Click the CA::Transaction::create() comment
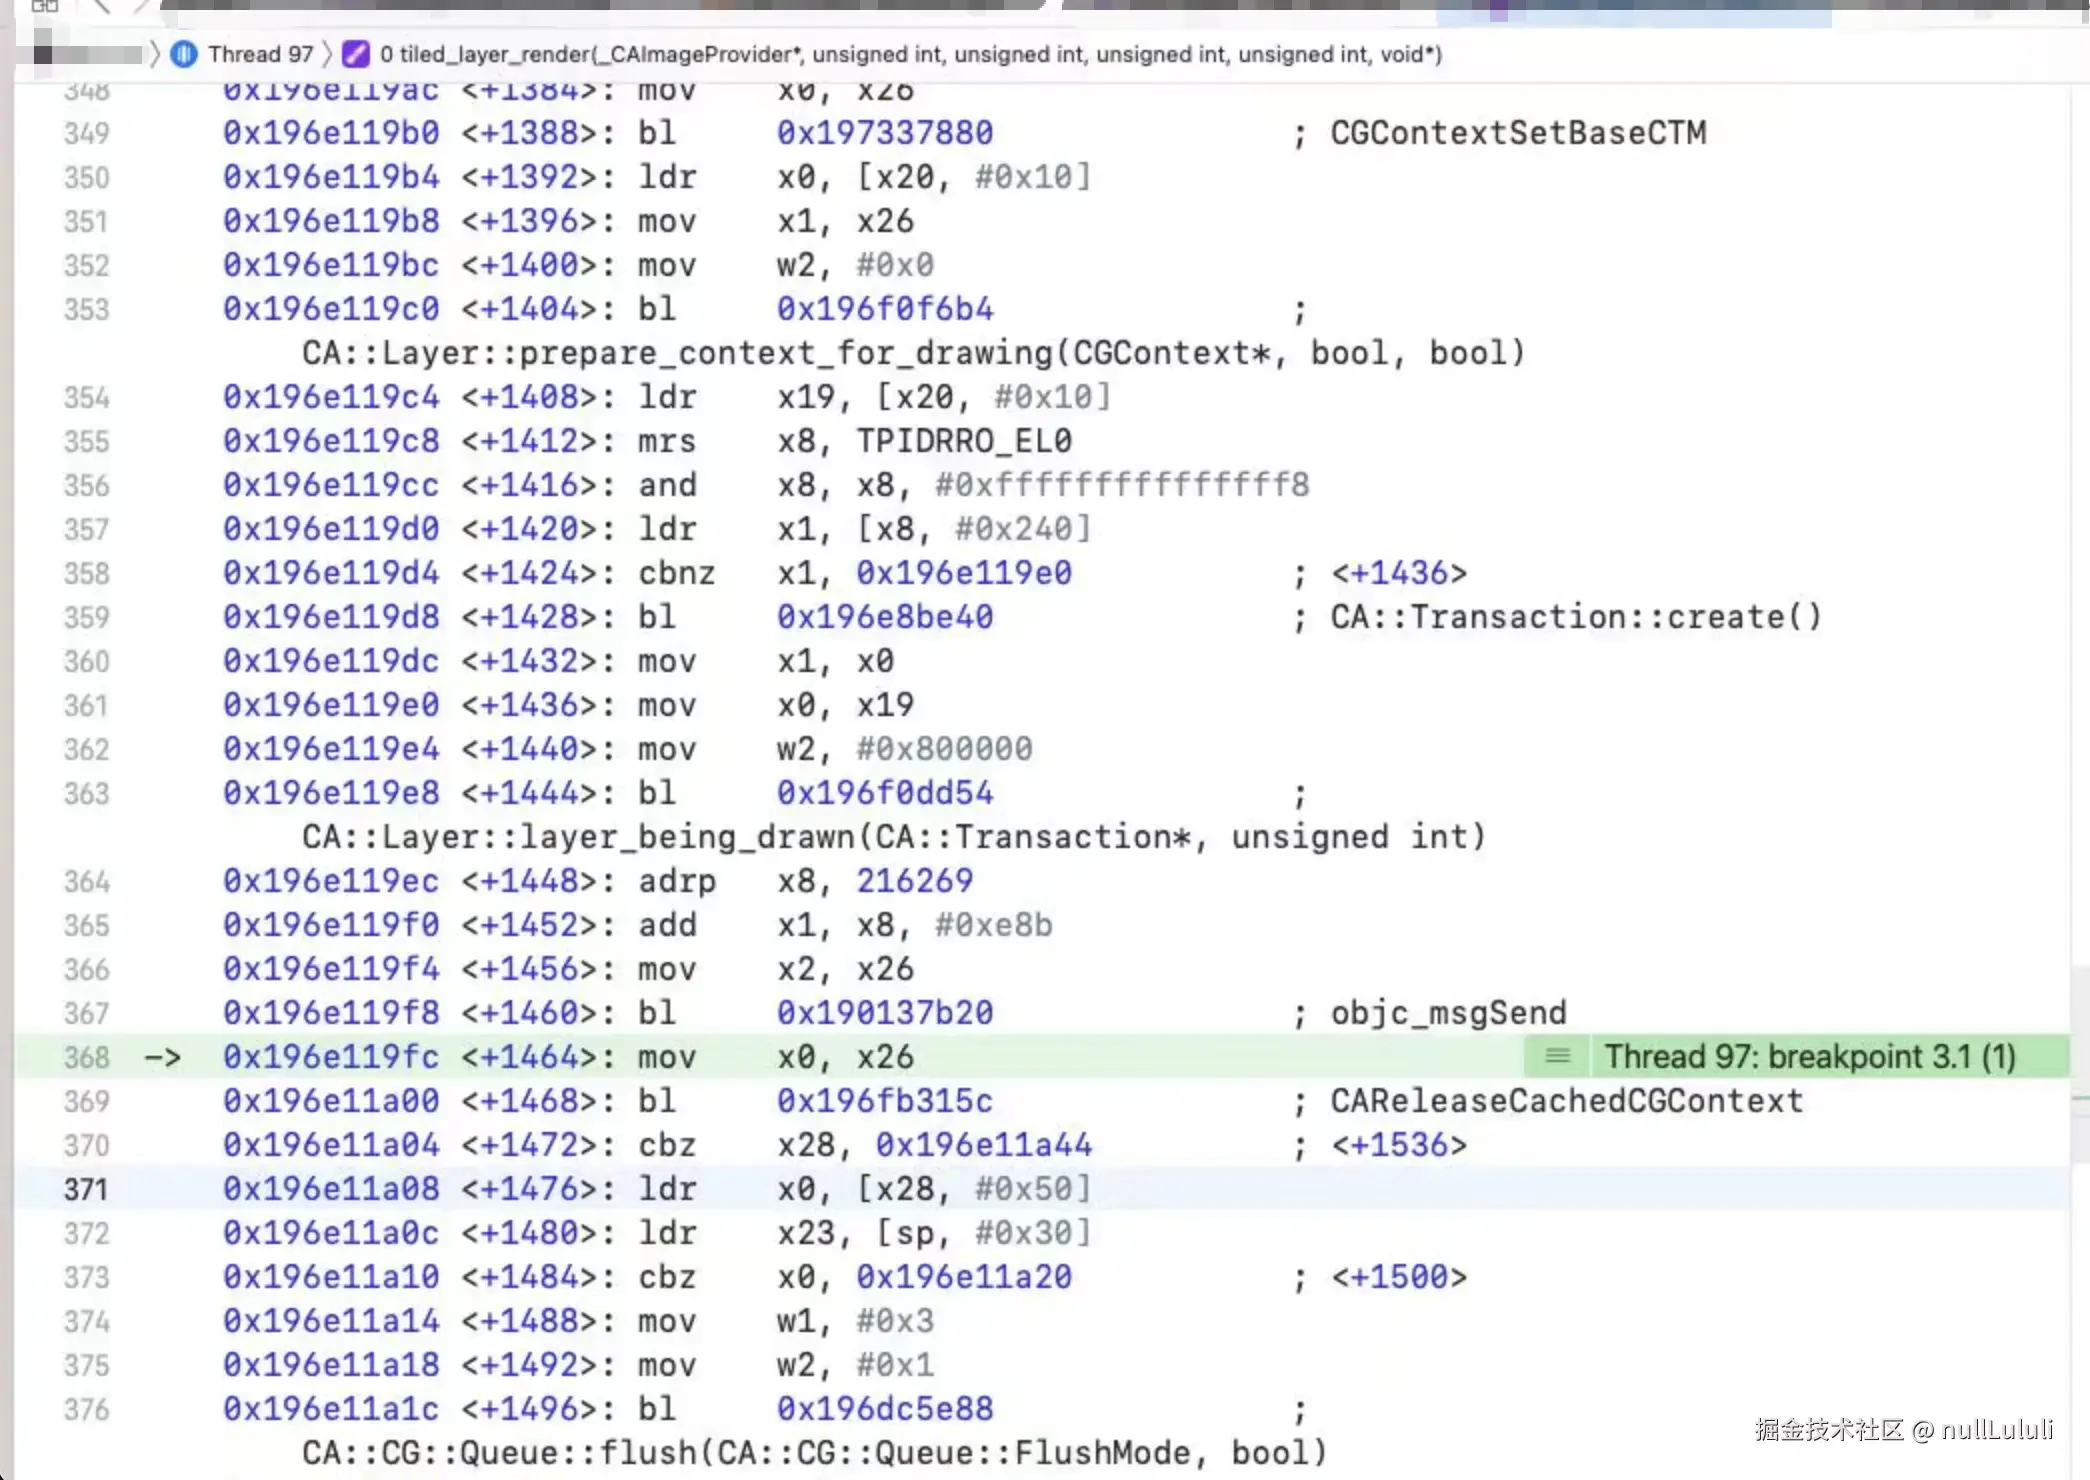 coord(1576,617)
